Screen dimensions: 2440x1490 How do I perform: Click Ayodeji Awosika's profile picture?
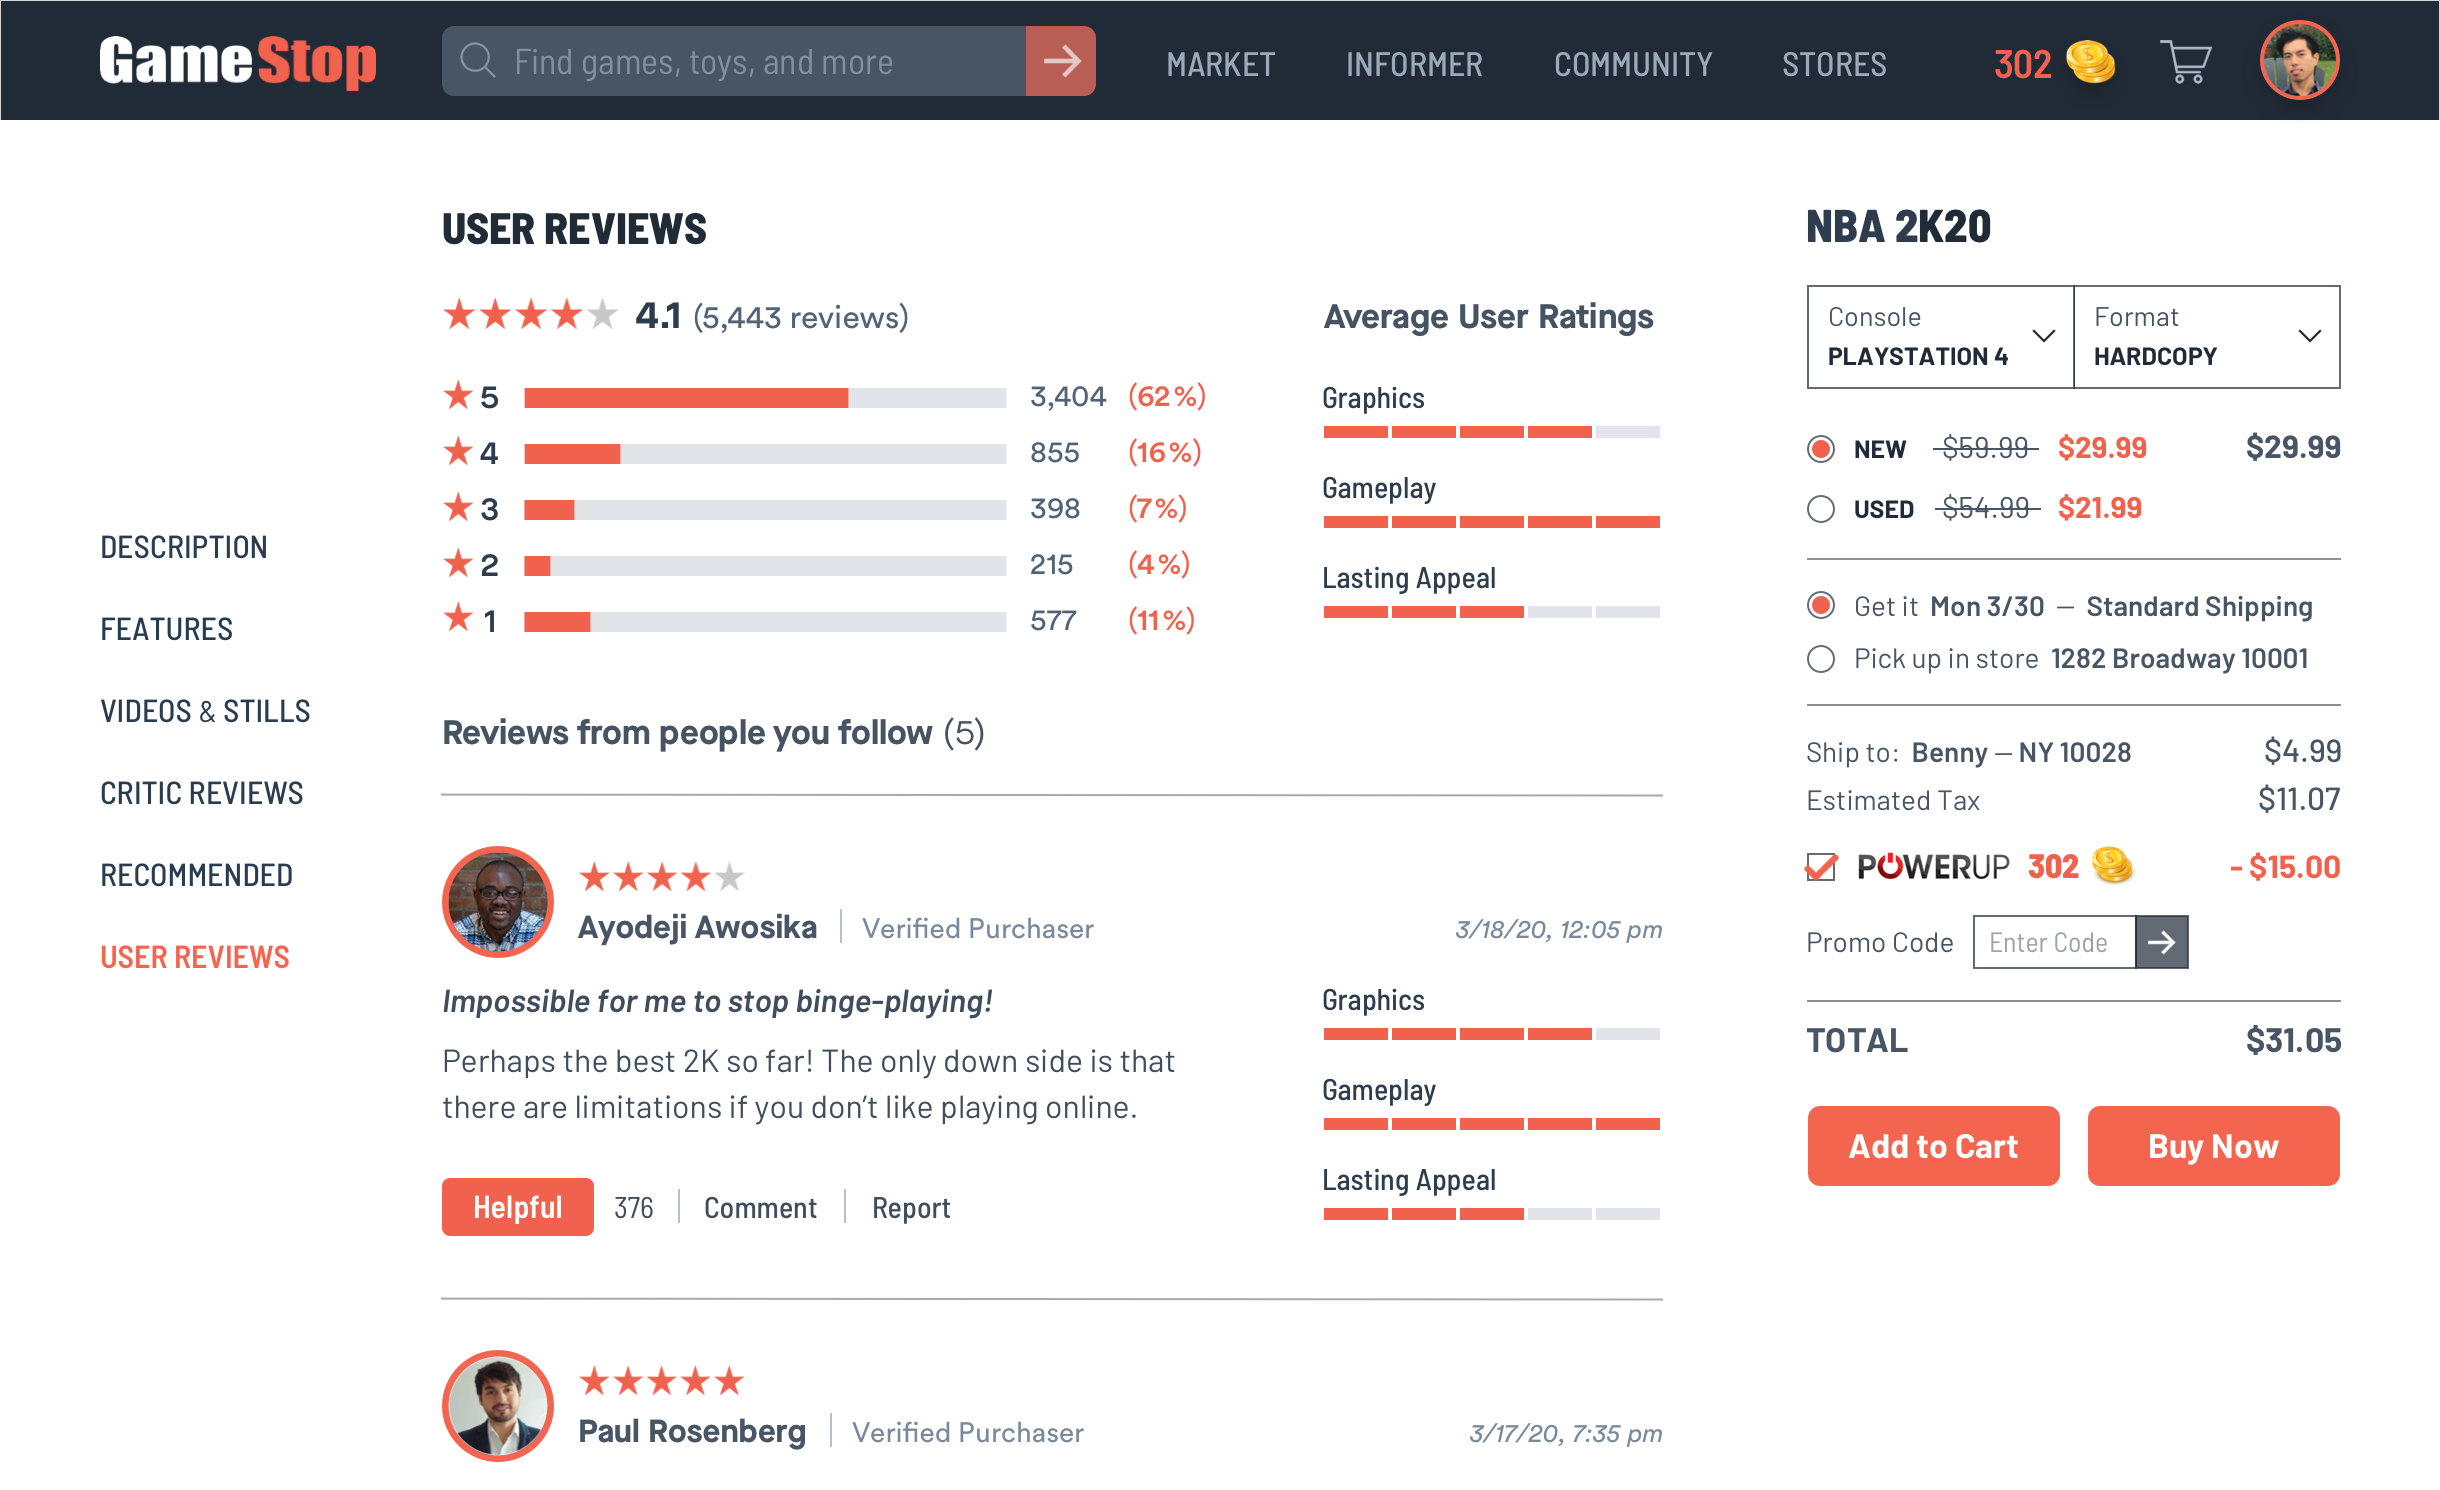click(497, 902)
